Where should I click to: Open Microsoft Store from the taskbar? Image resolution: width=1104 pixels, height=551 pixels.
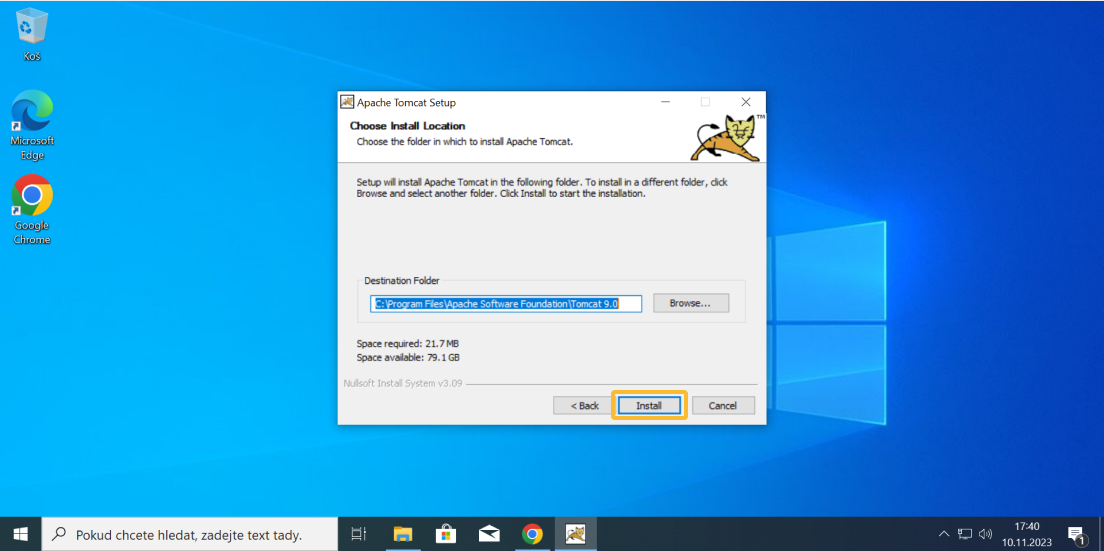(x=446, y=534)
